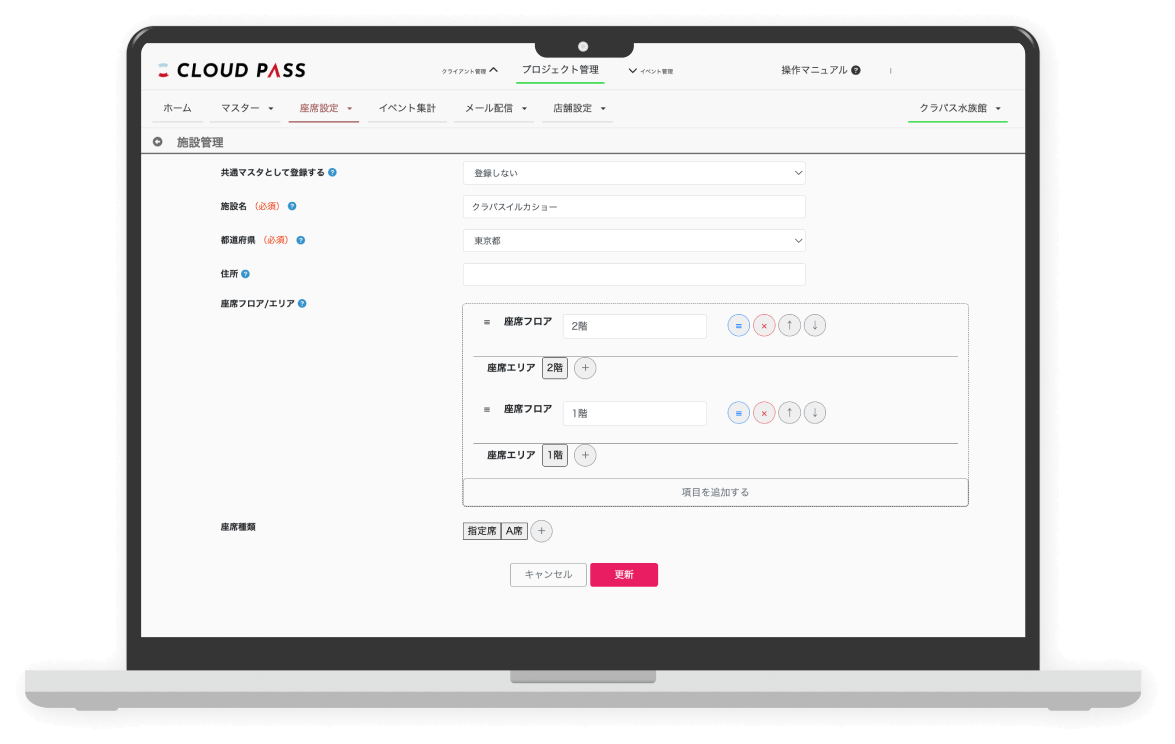Click the pink 更新 button

[623, 575]
